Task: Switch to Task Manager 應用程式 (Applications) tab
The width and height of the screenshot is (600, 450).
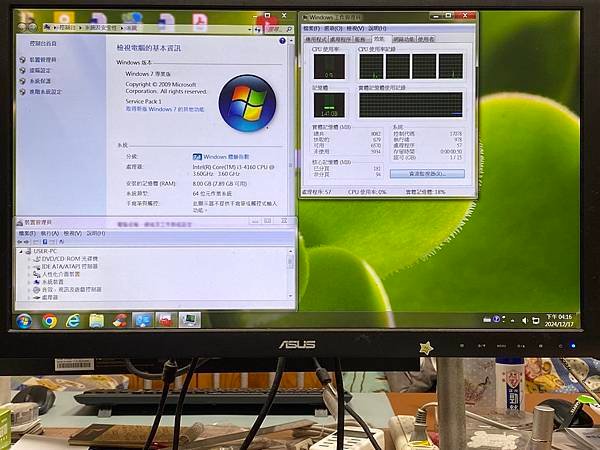Action: pos(316,39)
